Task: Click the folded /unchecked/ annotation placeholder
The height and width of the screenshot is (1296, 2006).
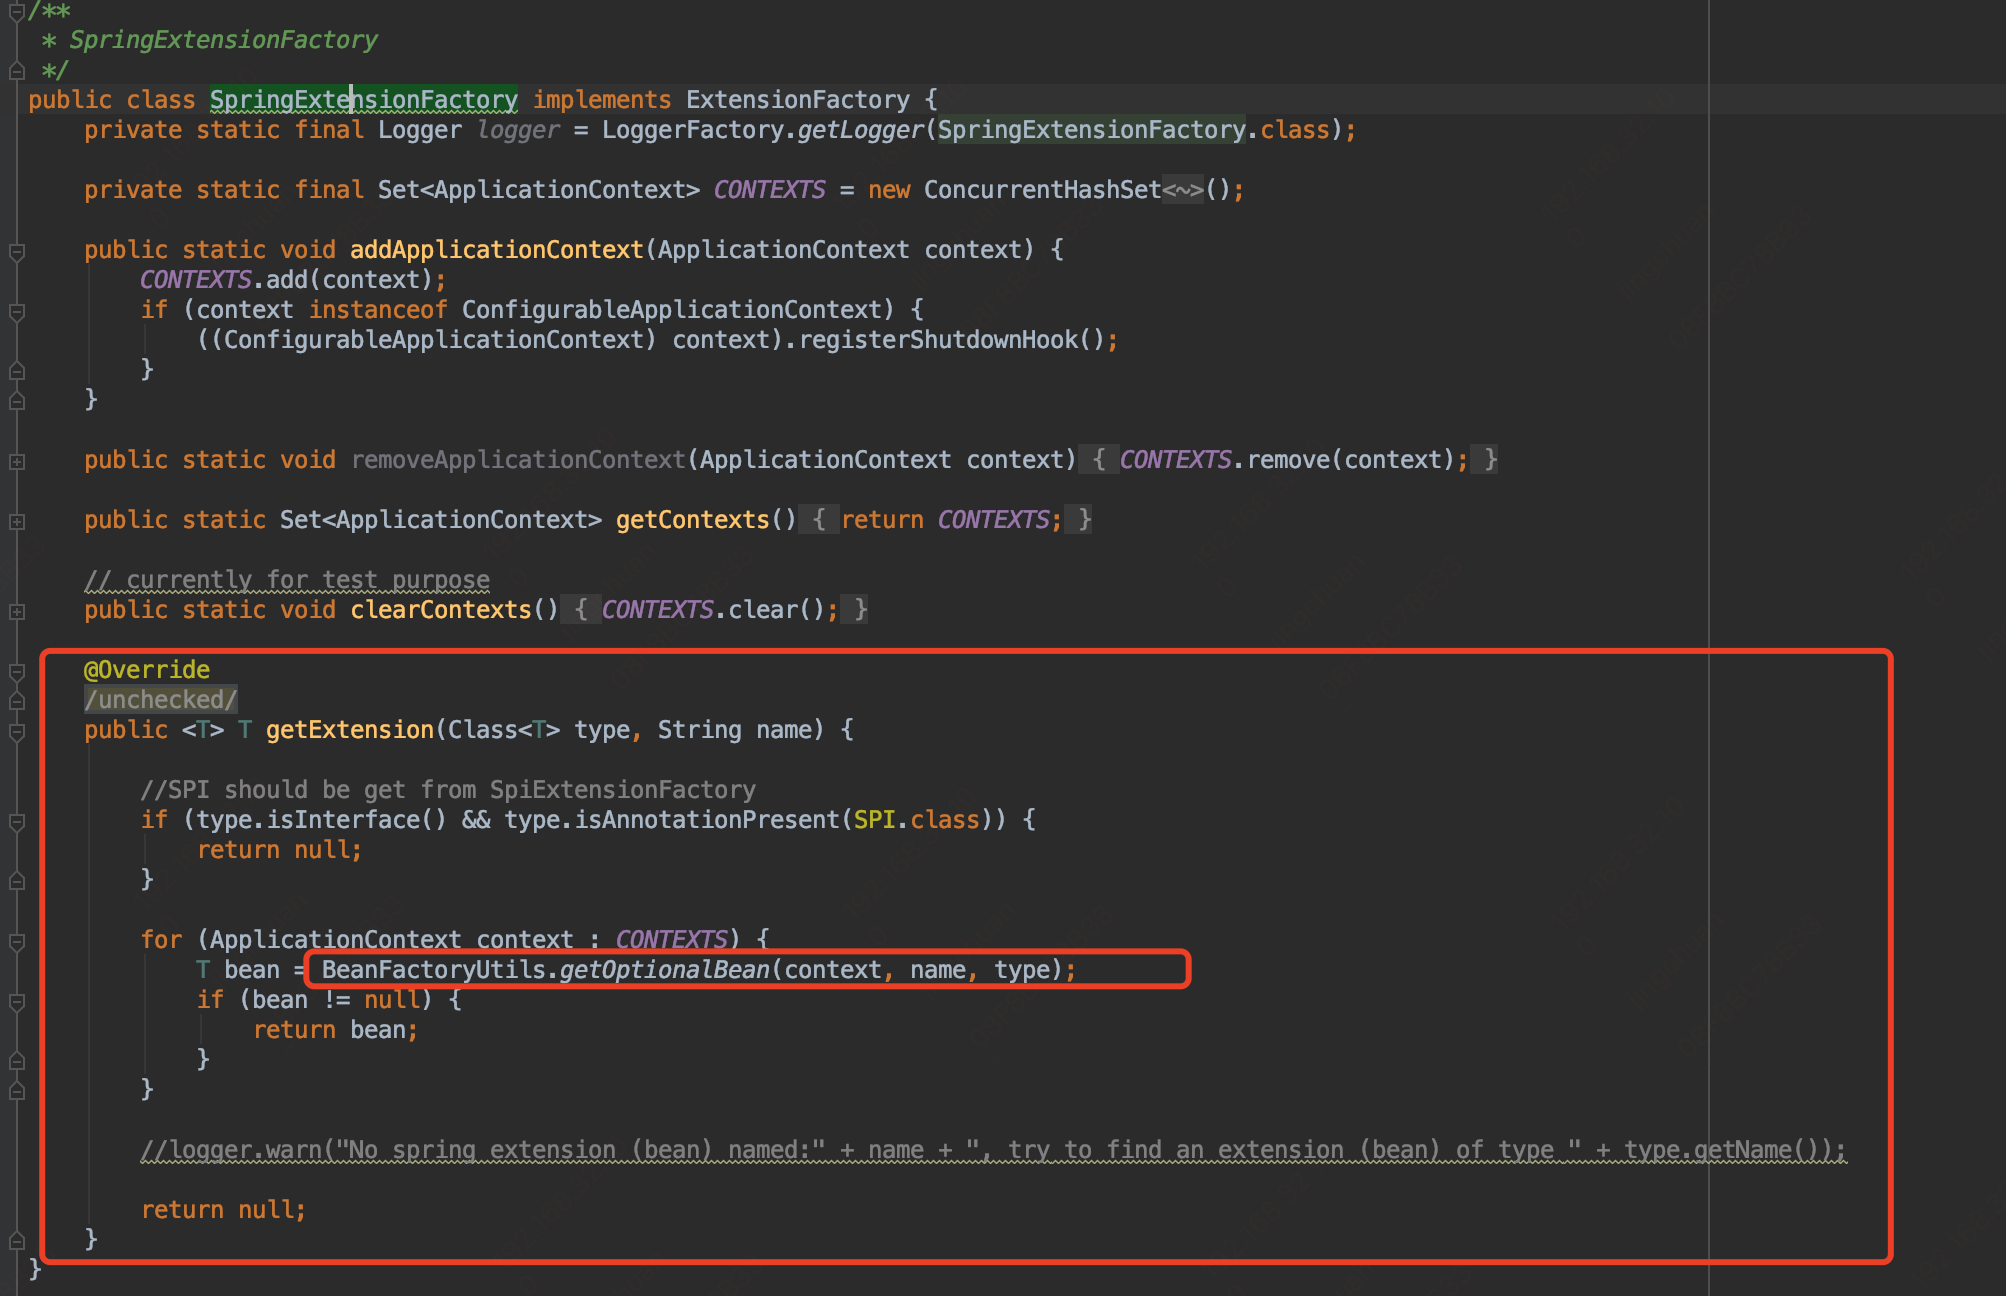Action: point(160,700)
